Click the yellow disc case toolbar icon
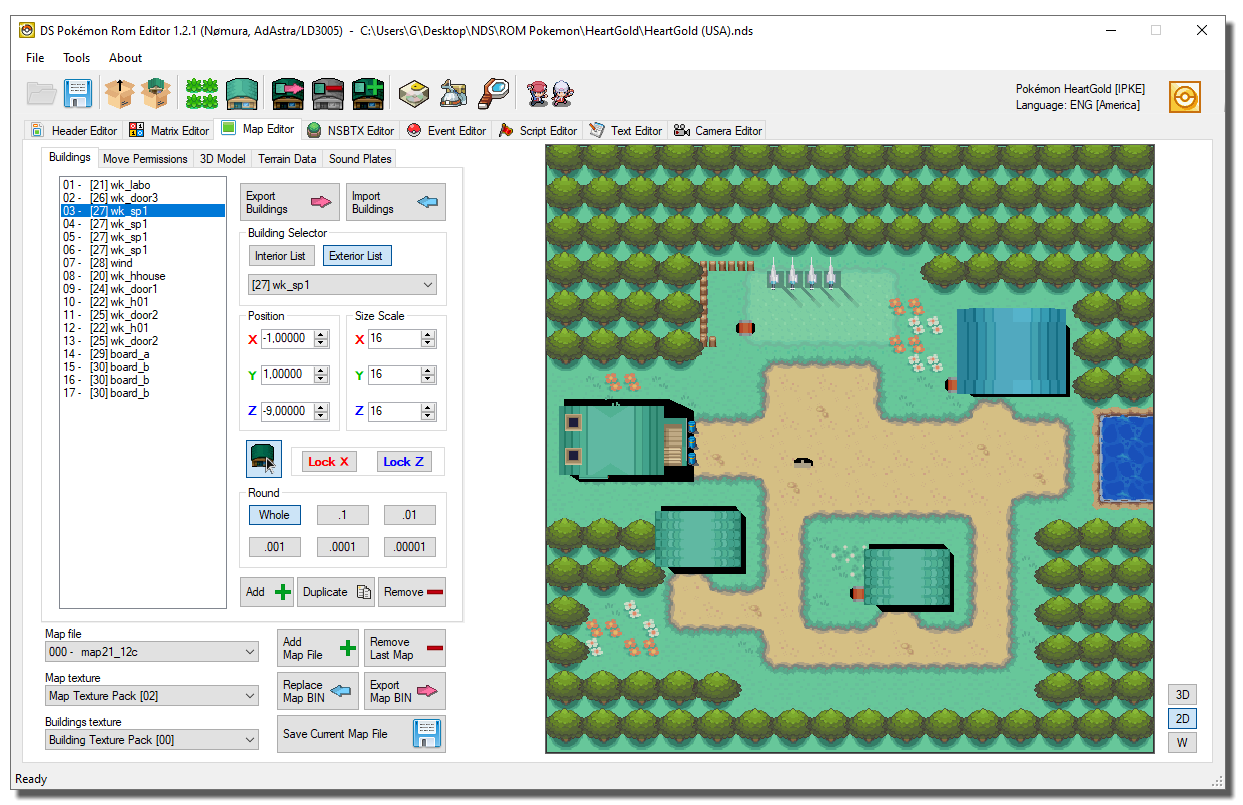This screenshot has width=1243, height=805. pyautogui.click(x=414, y=94)
